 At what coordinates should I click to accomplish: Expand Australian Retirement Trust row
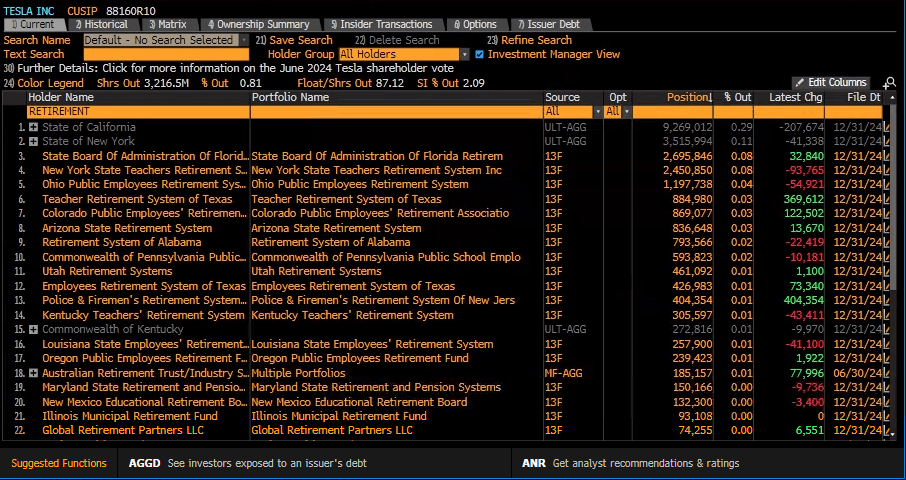click(x=34, y=373)
